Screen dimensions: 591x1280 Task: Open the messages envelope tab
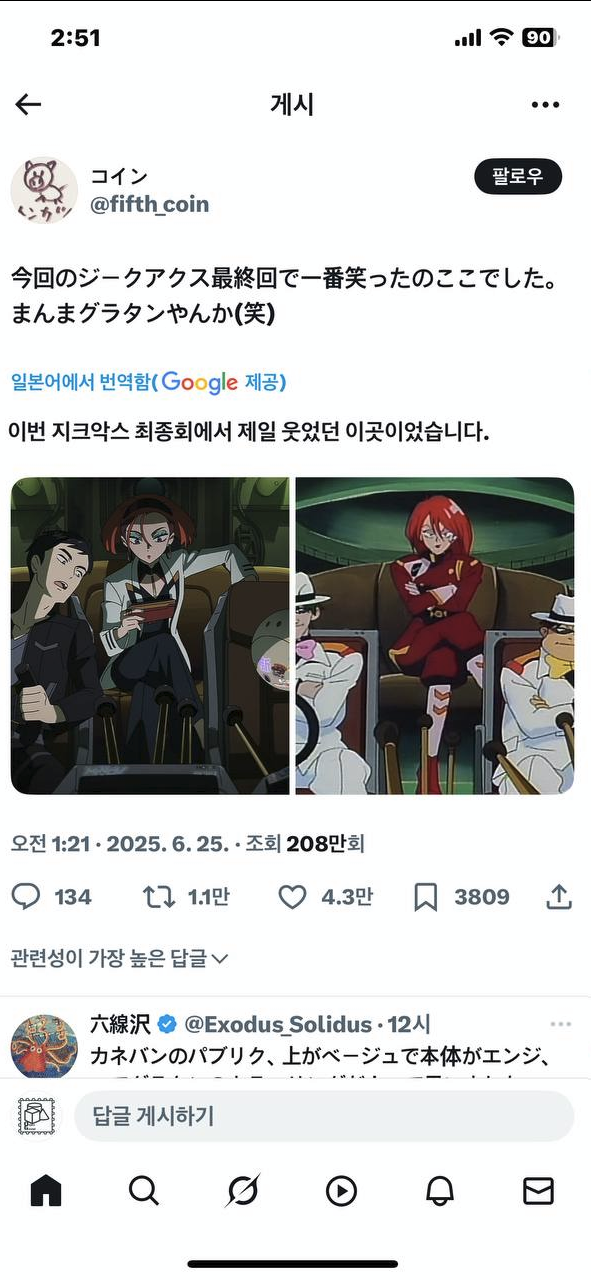tap(538, 1190)
